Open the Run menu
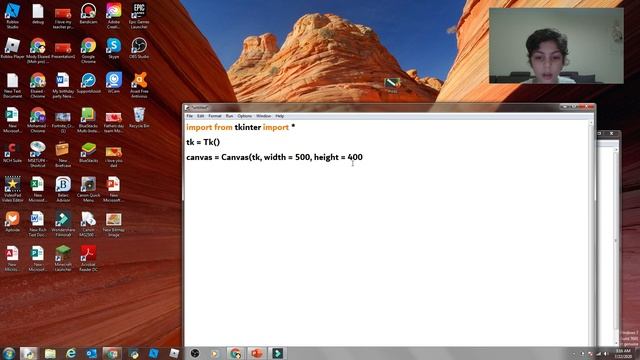This screenshot has height=360, width=640. tap(229, 116)
